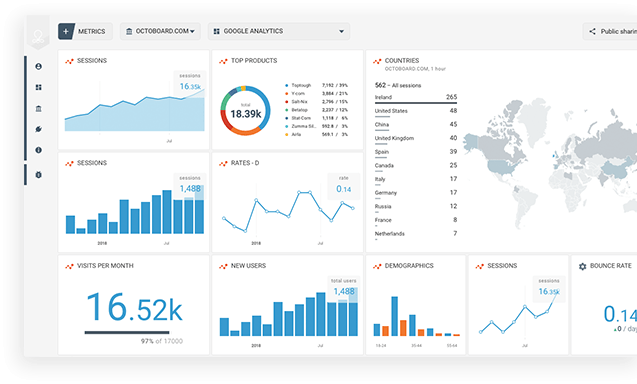
Task: Click the 97% of 17000 goal text
Action: click(162, 341)
